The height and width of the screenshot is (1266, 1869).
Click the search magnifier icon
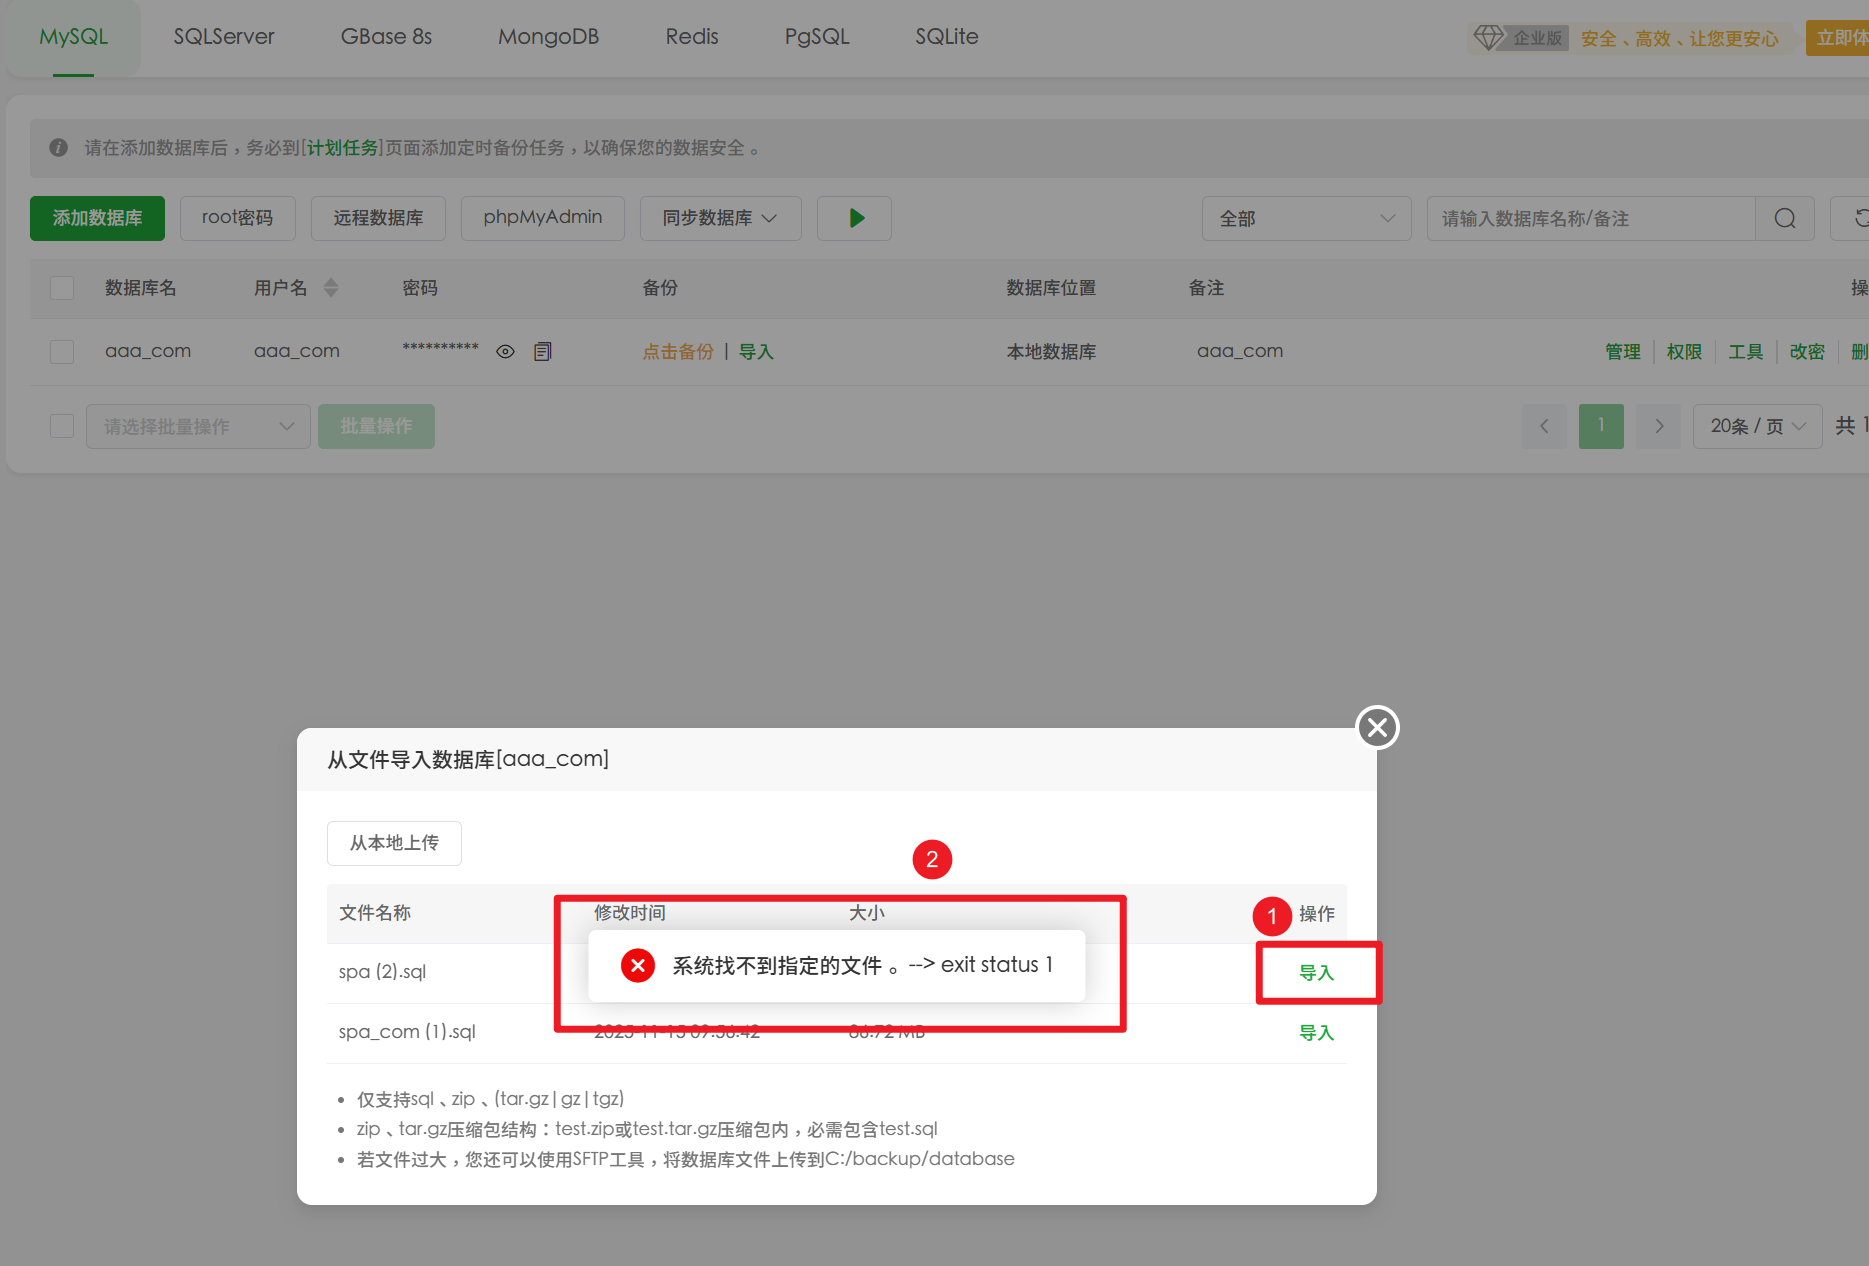[1785, 218]
